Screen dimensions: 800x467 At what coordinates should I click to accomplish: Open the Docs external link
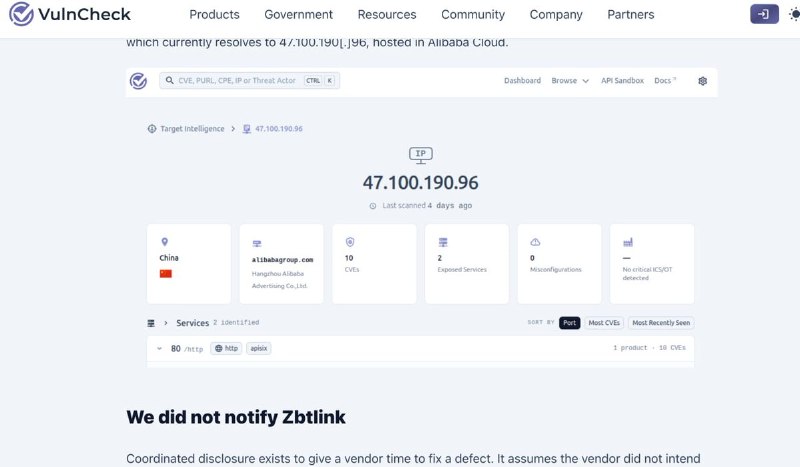click(x=665, y=81)
